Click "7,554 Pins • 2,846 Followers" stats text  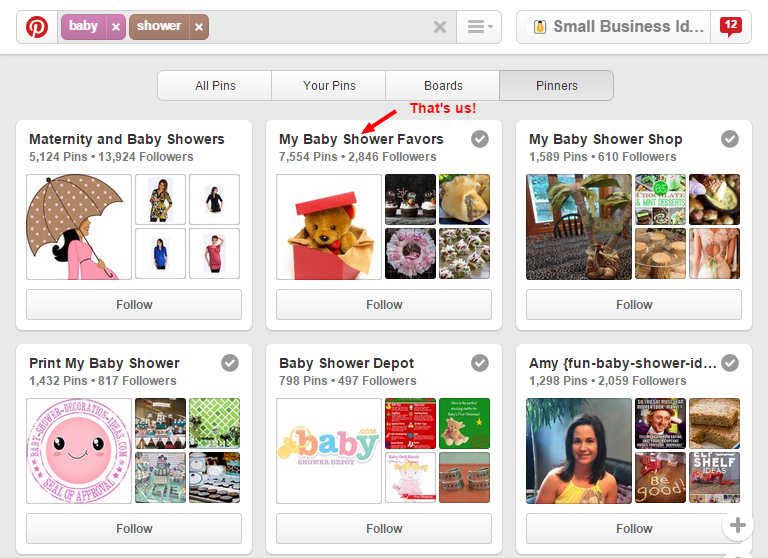[358, 157]
